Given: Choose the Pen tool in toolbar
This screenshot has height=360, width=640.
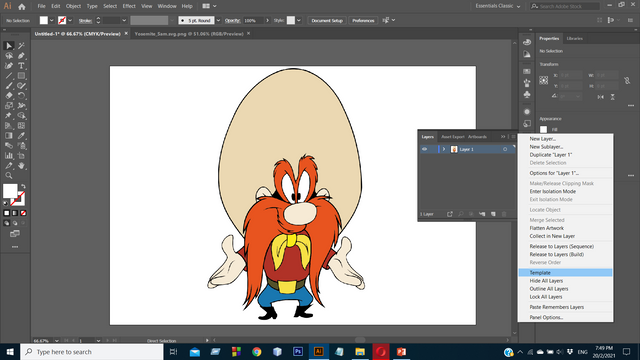Looking at the screenshot, I should click(21, 56).
